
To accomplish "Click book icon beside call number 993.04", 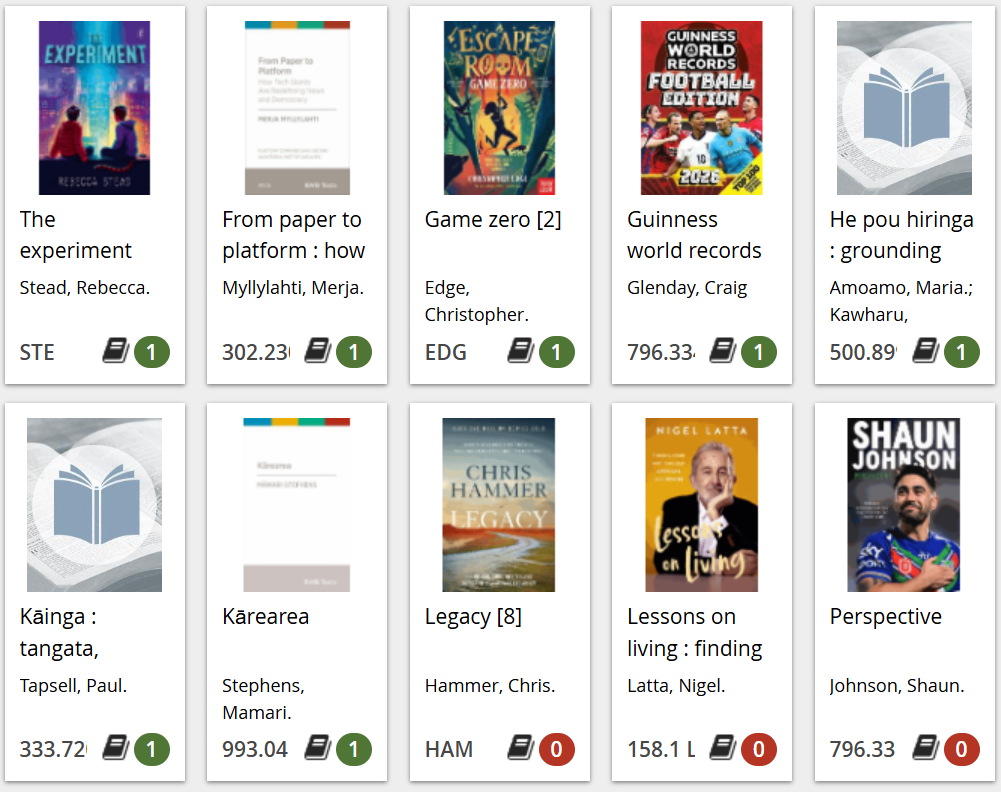I will [x=318, y=748].
